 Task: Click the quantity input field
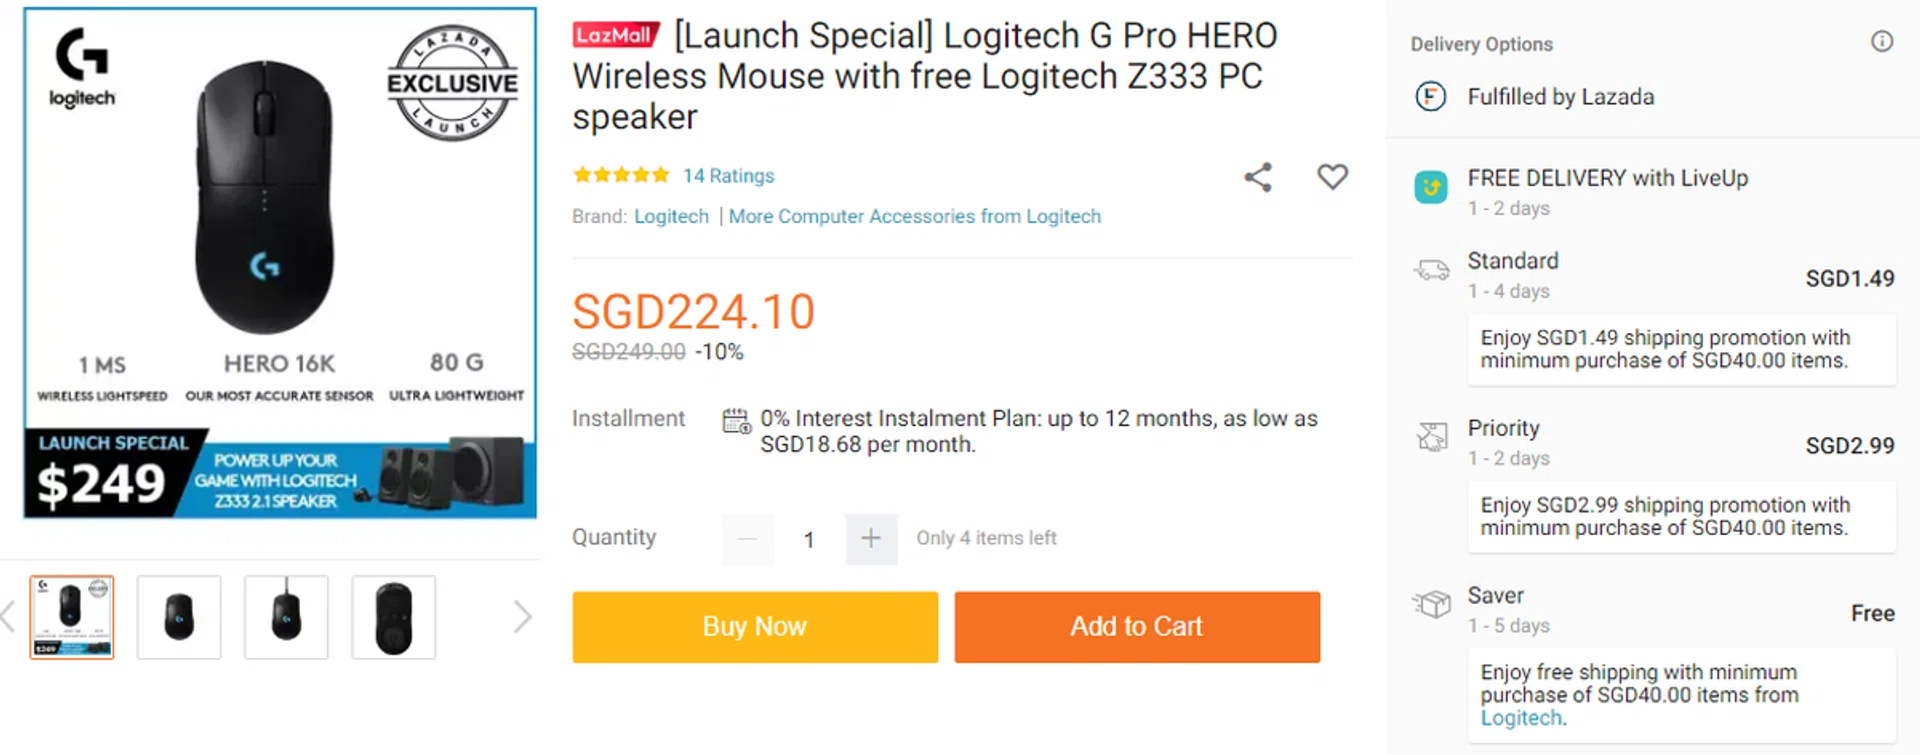point(809,540)
